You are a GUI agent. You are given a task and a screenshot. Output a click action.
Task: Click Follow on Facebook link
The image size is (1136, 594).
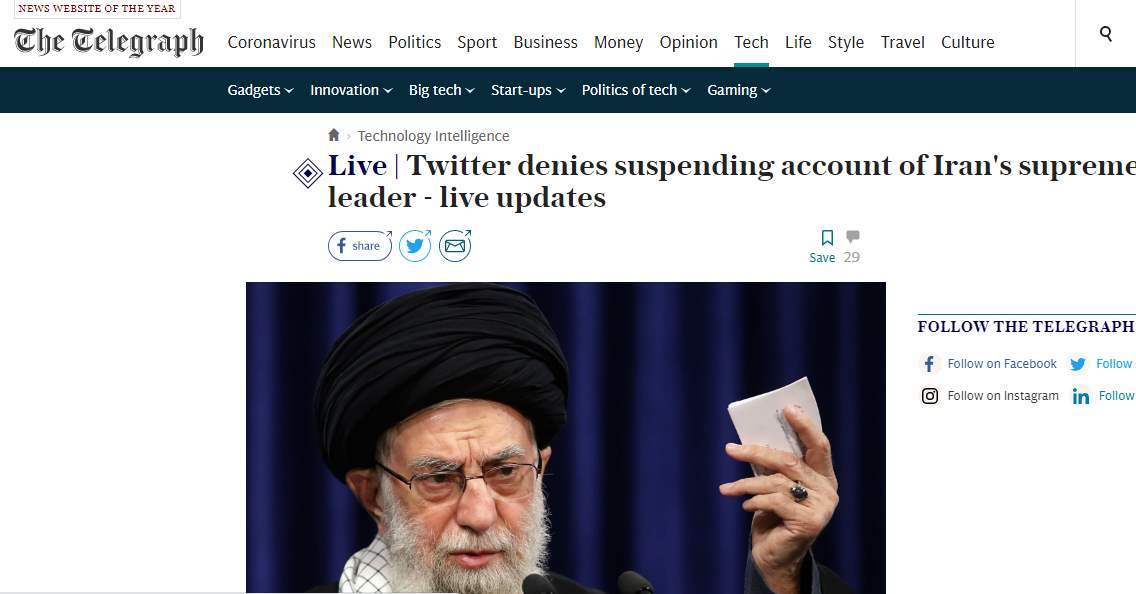1002,364
